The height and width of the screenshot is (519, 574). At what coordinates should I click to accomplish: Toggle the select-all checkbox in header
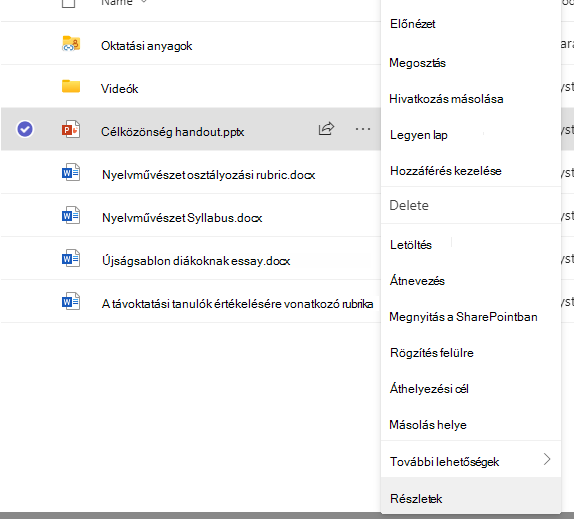pos(68,3)
